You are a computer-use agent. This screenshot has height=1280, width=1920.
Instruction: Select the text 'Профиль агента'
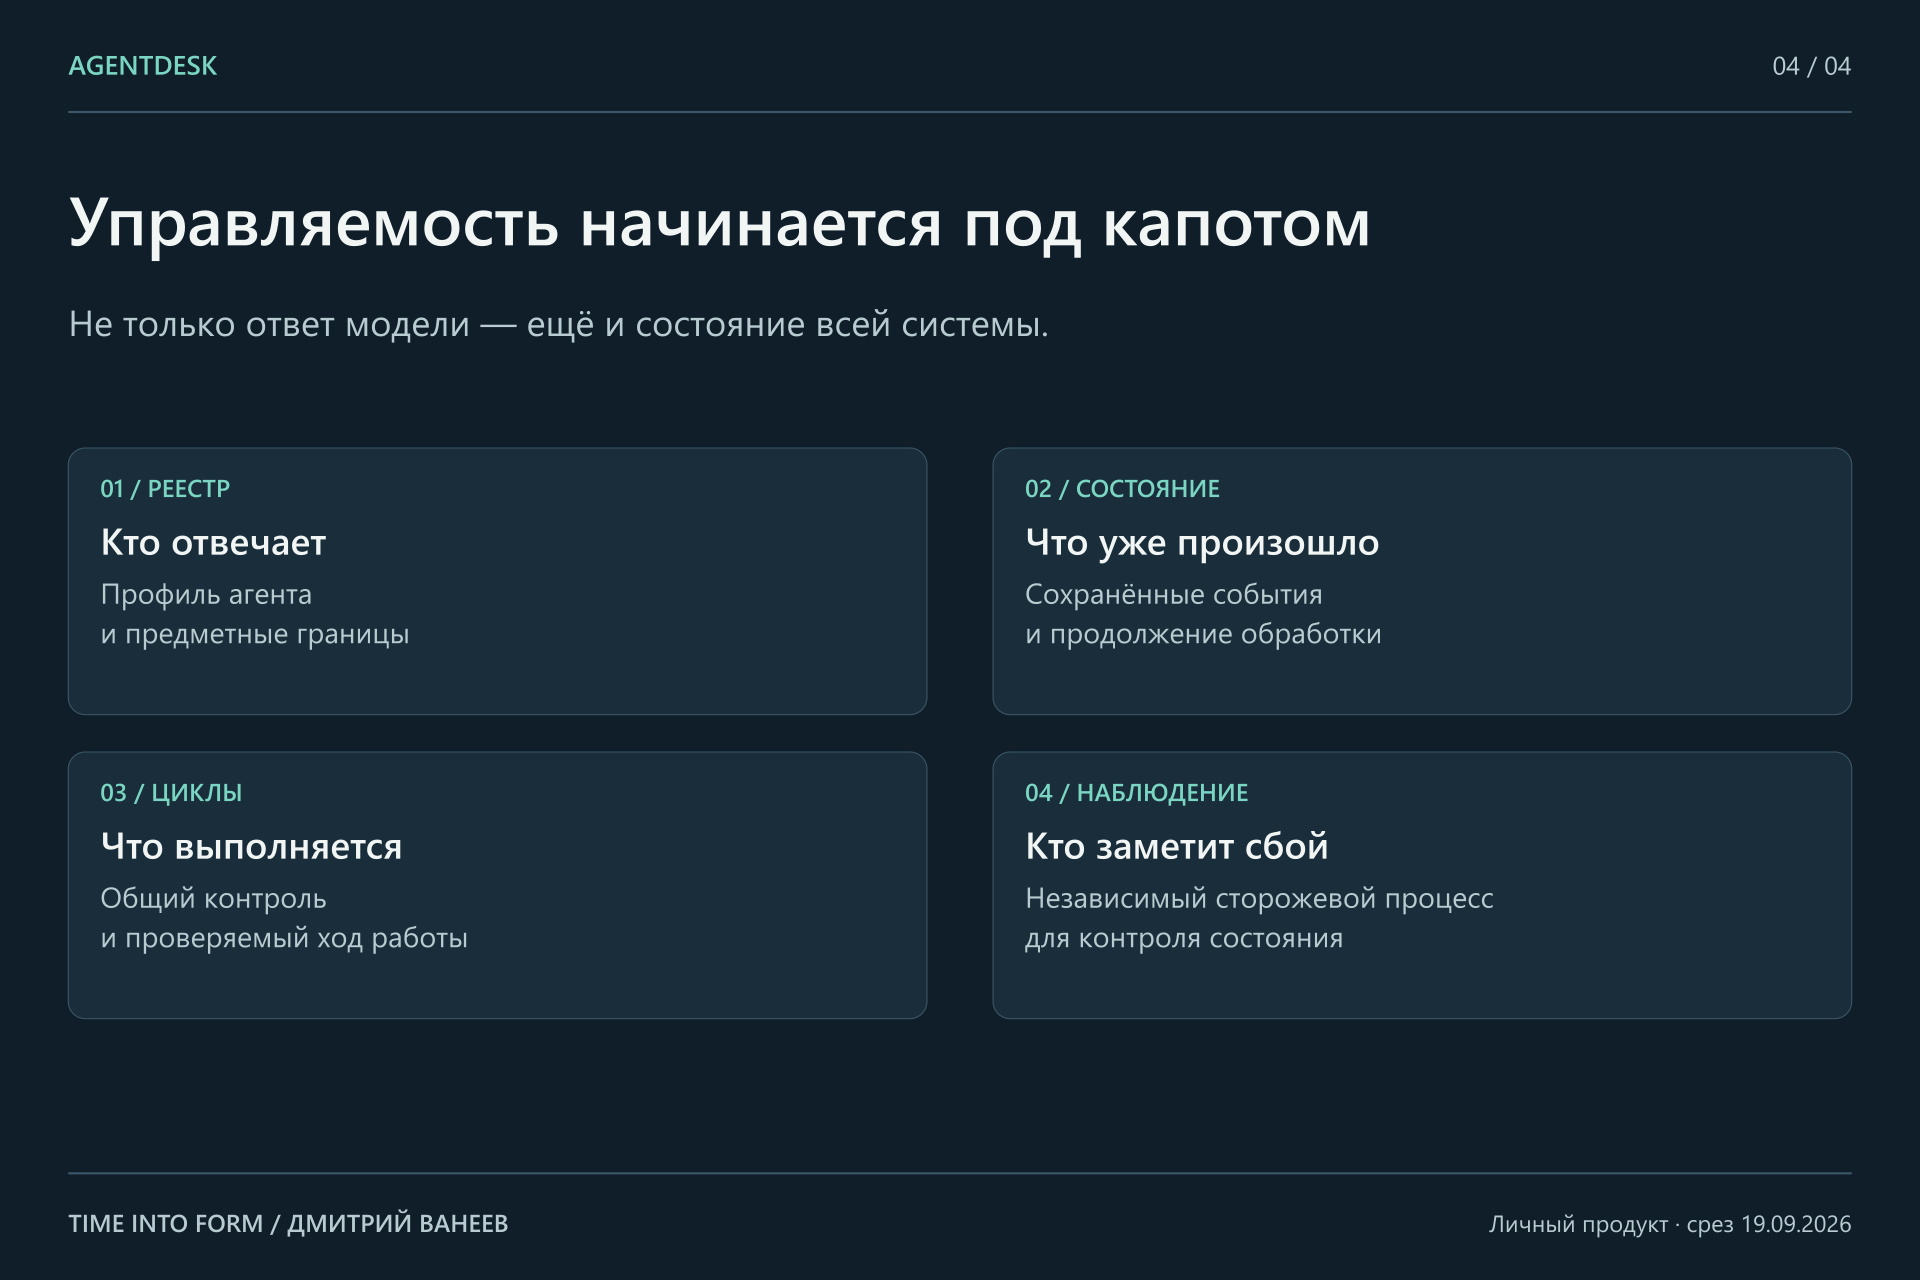(206, 595)
